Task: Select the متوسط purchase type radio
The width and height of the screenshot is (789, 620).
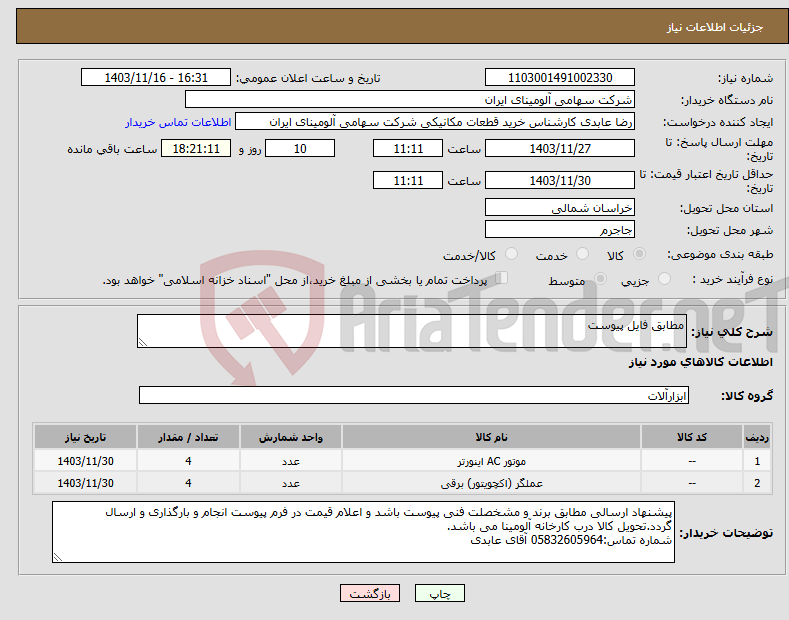Action: pyautogui.click(x=600, y=279)
